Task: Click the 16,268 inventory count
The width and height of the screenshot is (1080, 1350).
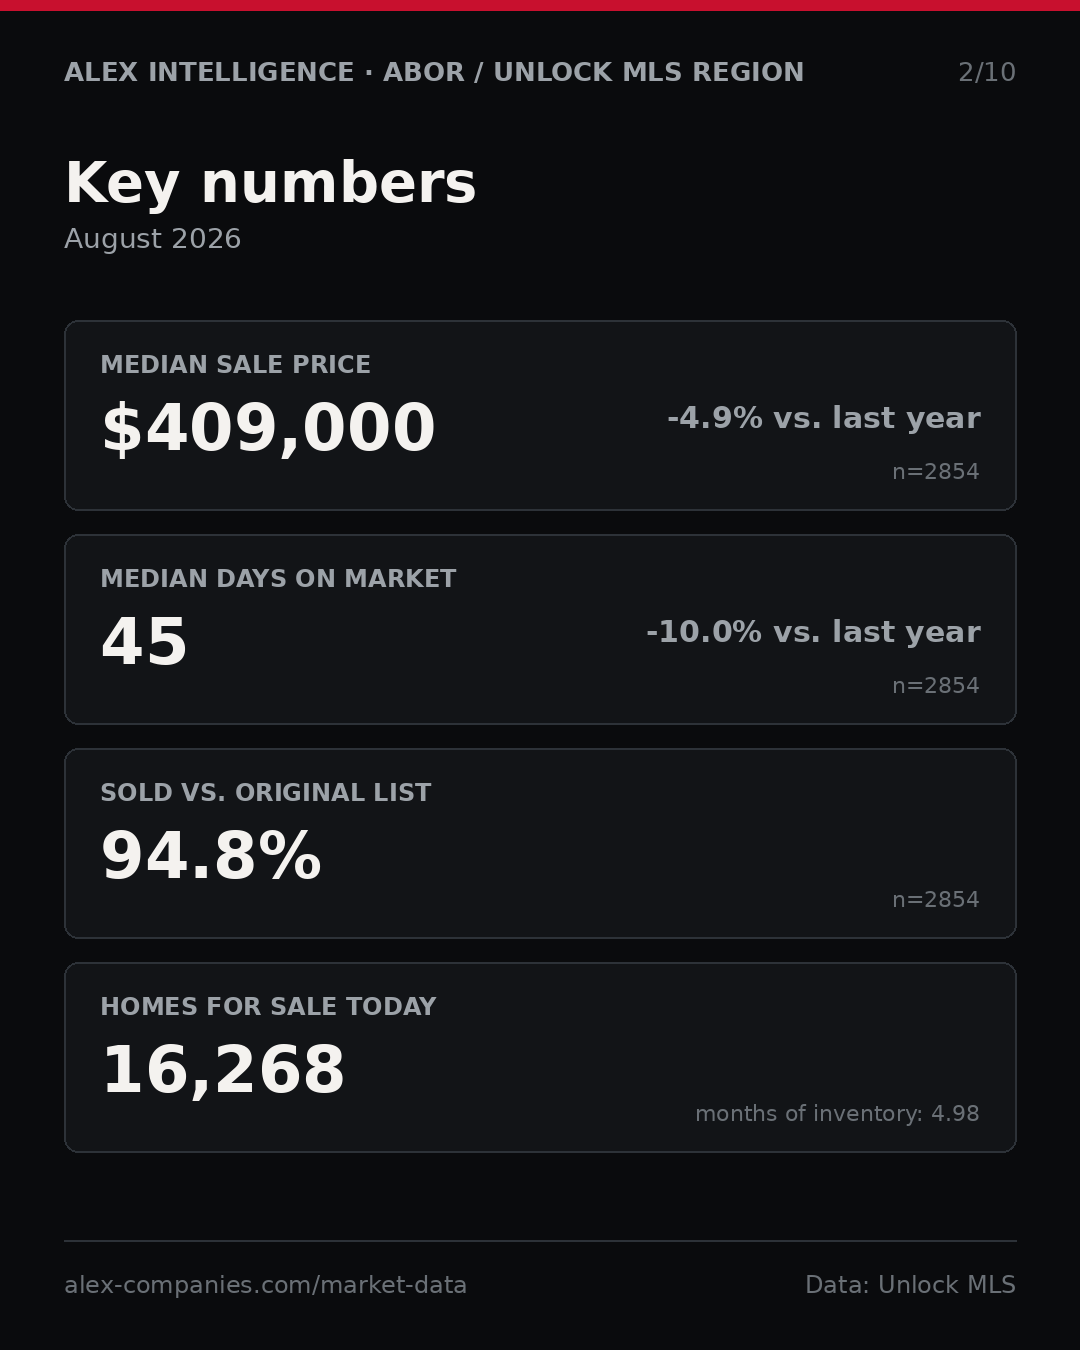Action: (223, 1071)
